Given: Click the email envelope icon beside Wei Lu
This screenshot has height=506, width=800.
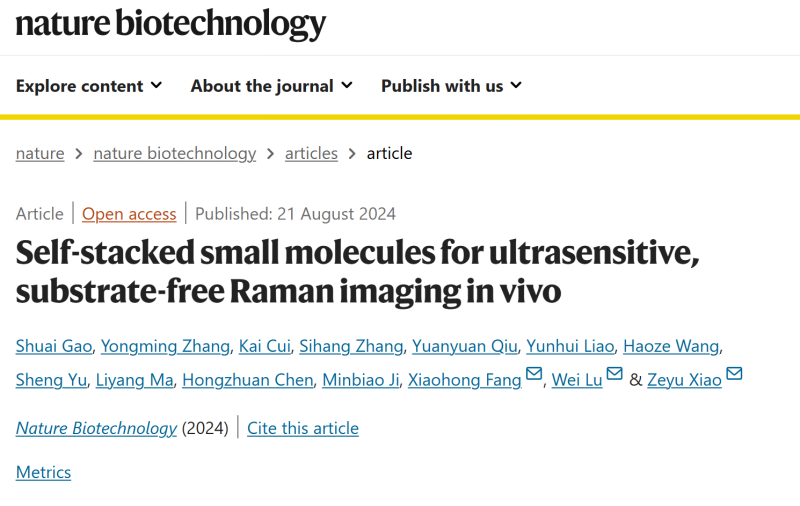Looking at the screenshot, I should click(x=614, y=374).
